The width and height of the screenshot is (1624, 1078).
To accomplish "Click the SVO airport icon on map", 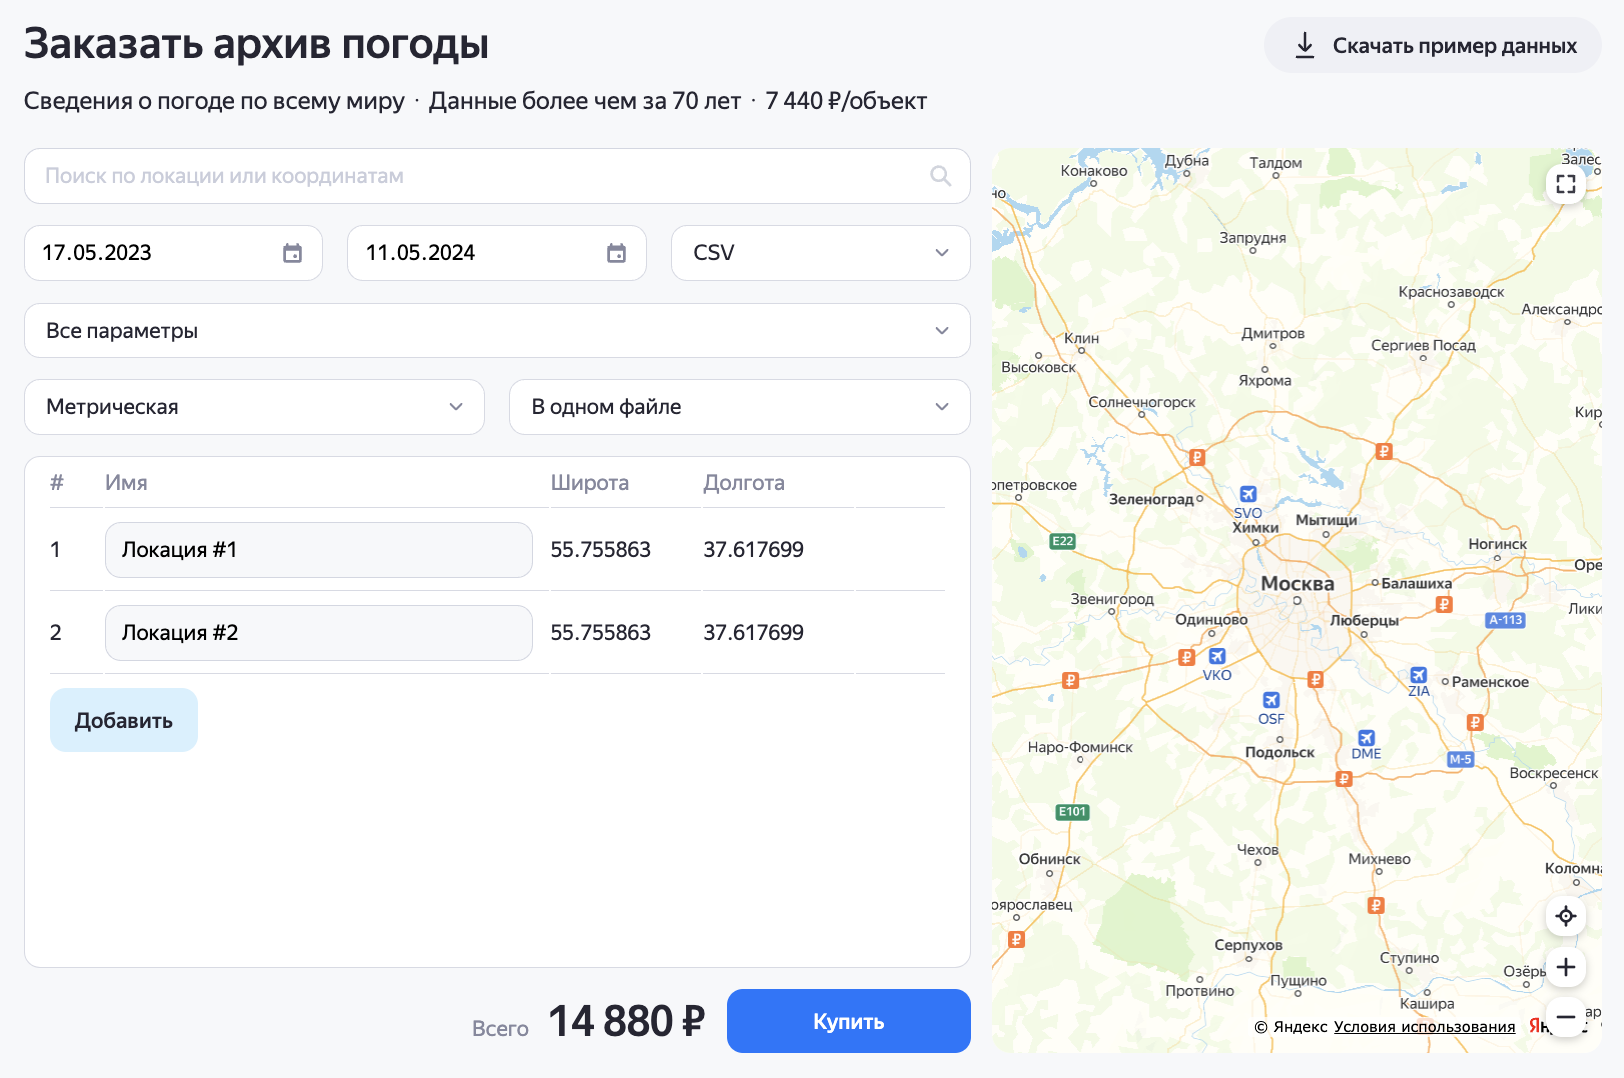I will (1248, 494).
